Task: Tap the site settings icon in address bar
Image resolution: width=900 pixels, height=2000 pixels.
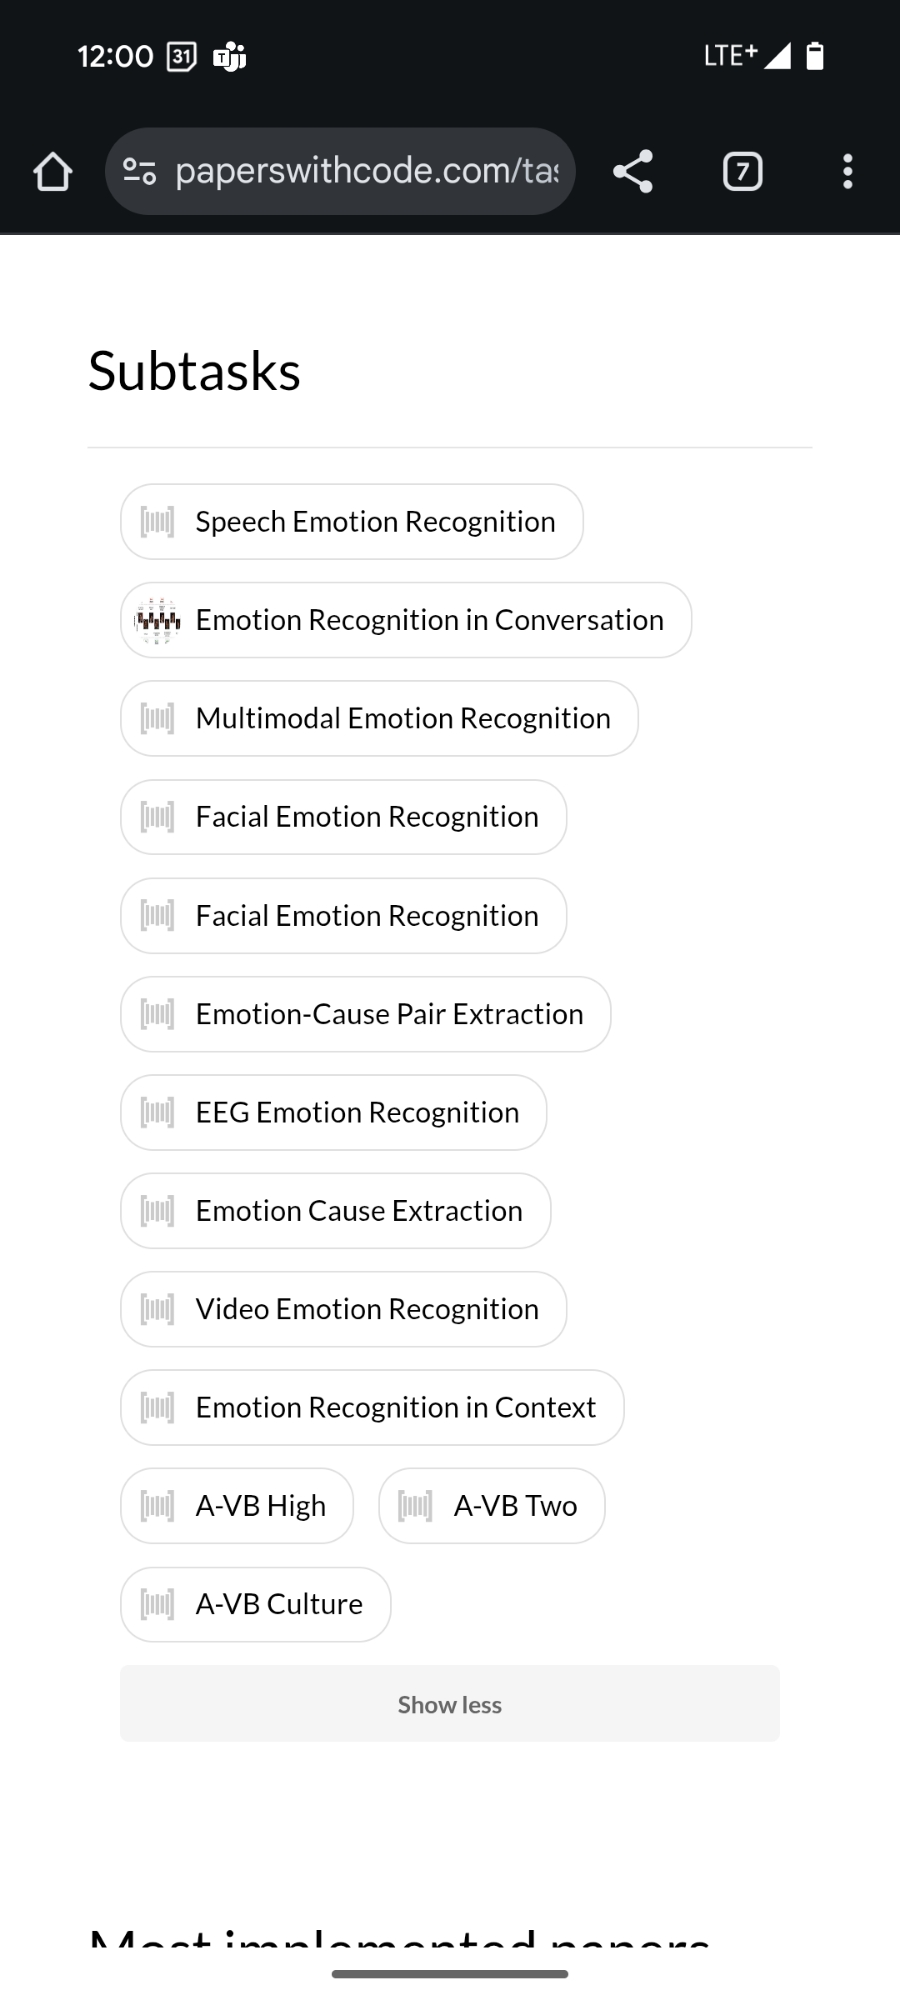Action: (x=139, y=171)
